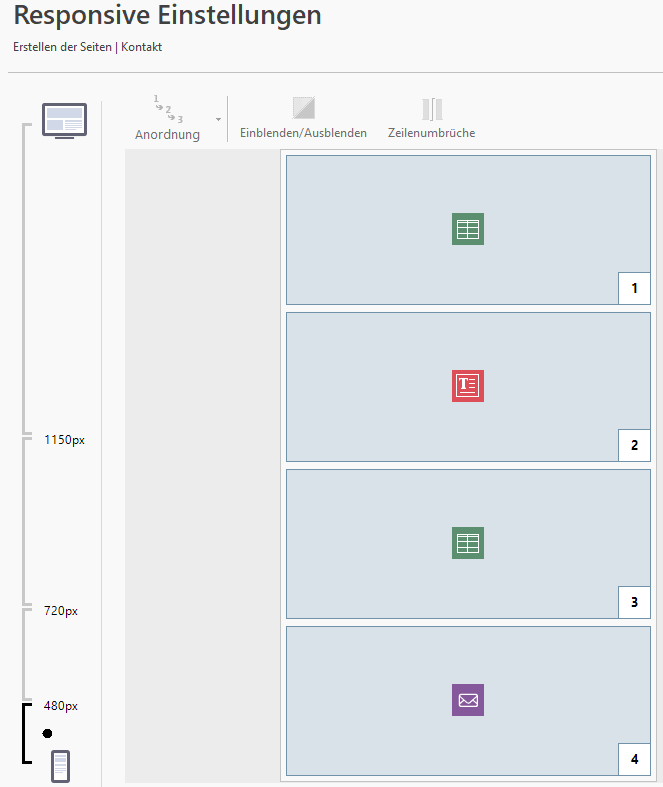Click the table icon in block 1
This screenshot has height=787, width=663.
pyautogui.click(x=468, y=230)
